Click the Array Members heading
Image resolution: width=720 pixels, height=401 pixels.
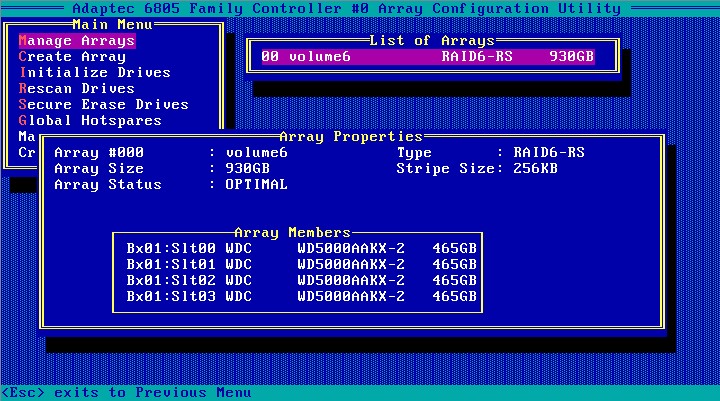pyautogui.click(x=292, y=232)
